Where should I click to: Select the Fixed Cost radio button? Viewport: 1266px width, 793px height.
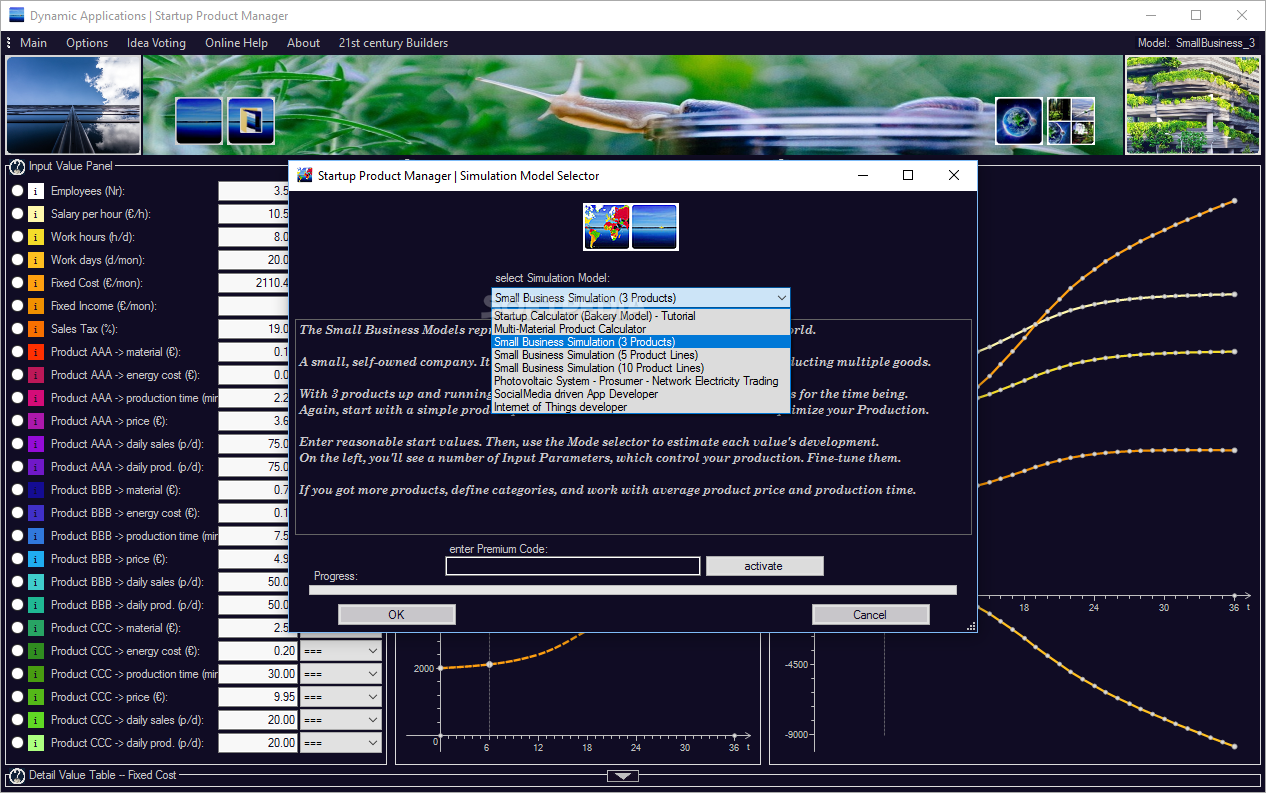tap(17, 283)
